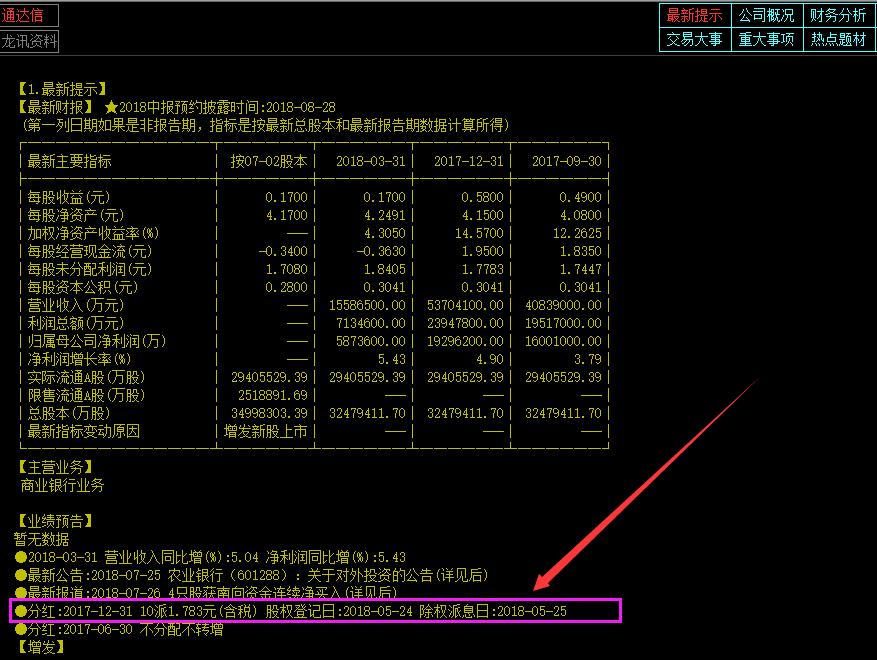Select the 2017-12-31 column header
This screenshot has height=660, width=877.
click(x=469, y=161)
